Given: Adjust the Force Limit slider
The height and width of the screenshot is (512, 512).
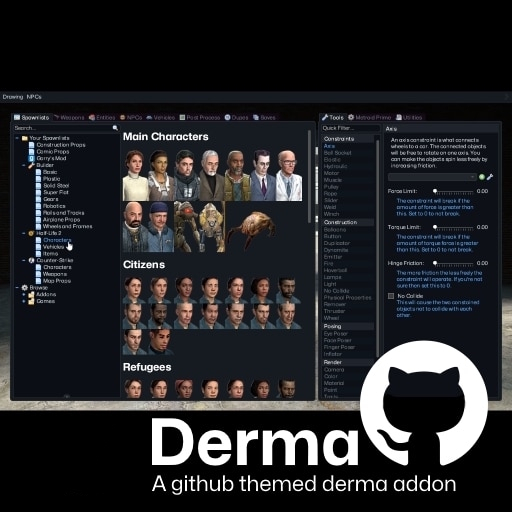Looking at the screenshot, I should pos(454,191).
